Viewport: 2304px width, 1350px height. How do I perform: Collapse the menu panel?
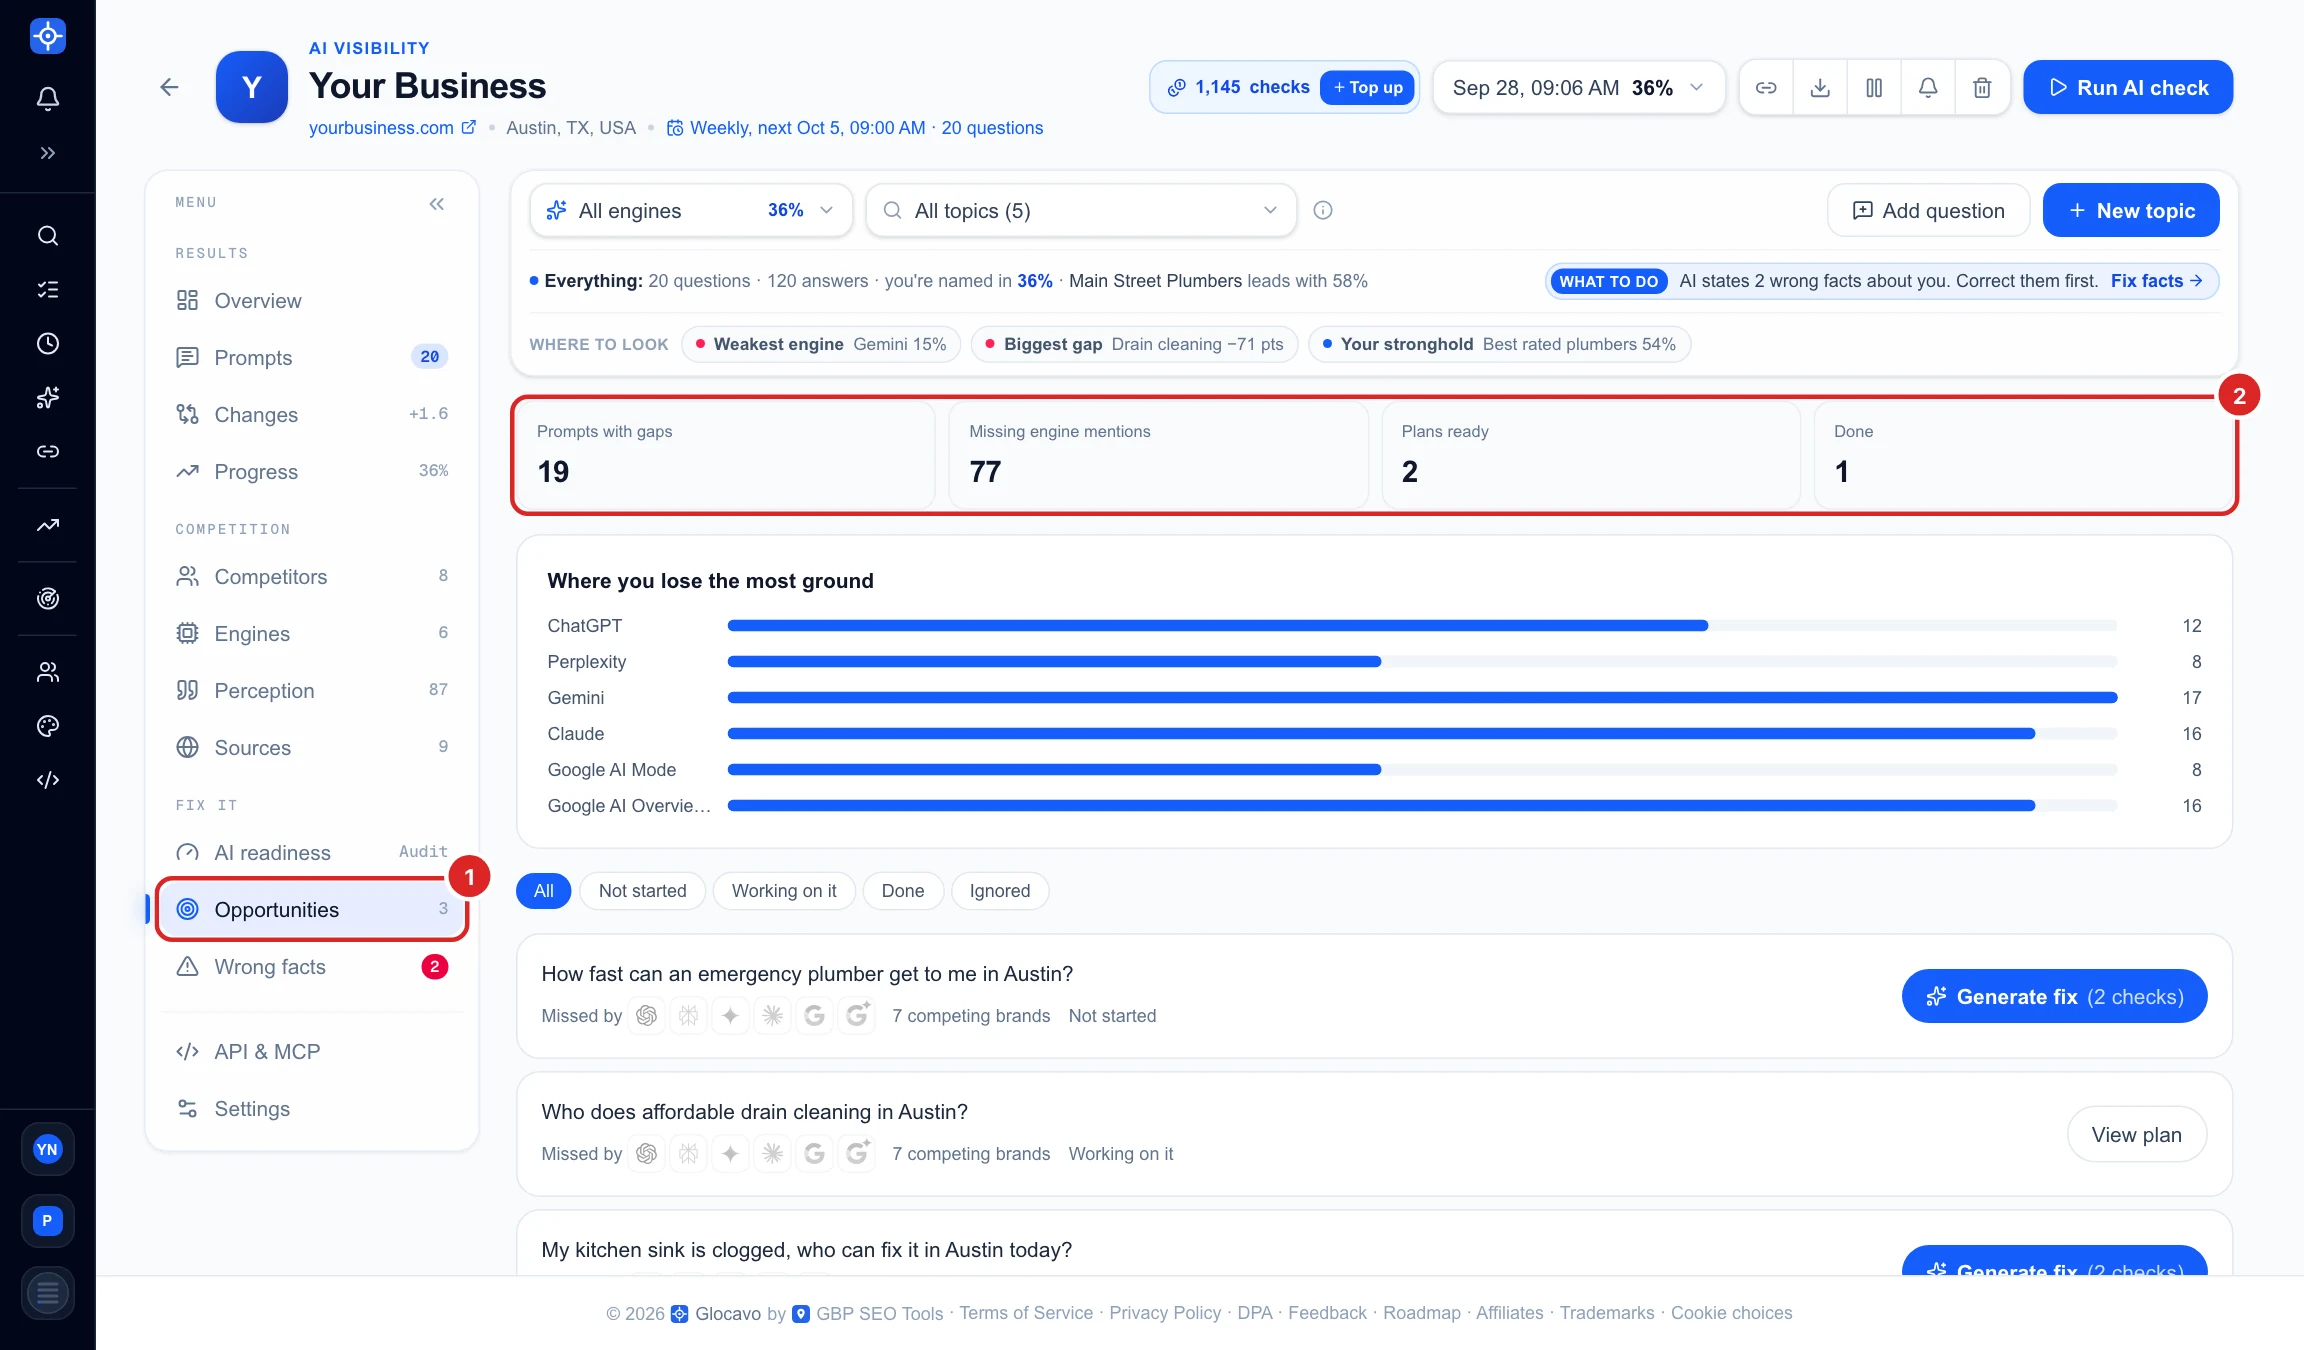(x=437, y=204)
